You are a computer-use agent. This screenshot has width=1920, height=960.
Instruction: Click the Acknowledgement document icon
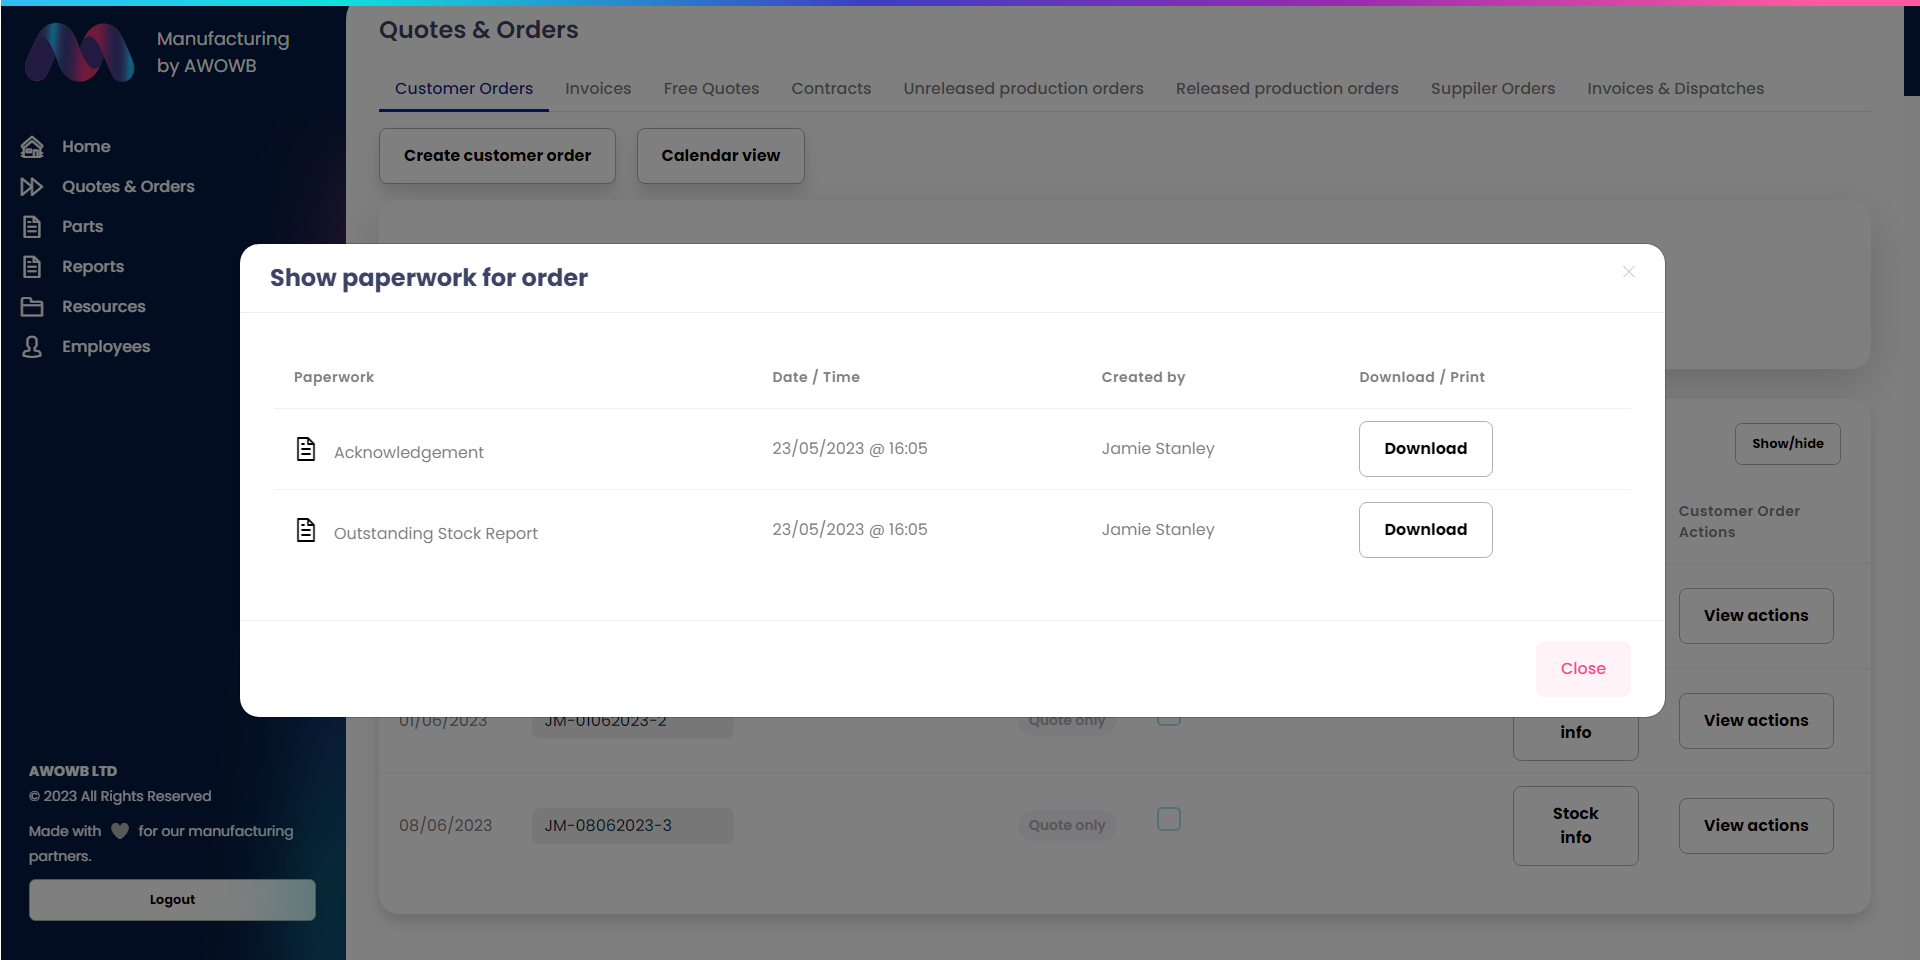click(x=306, y=449)
